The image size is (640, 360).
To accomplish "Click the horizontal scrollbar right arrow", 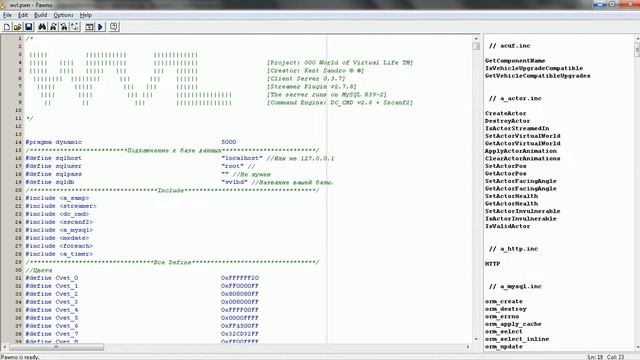I will (x=468, y=347).
